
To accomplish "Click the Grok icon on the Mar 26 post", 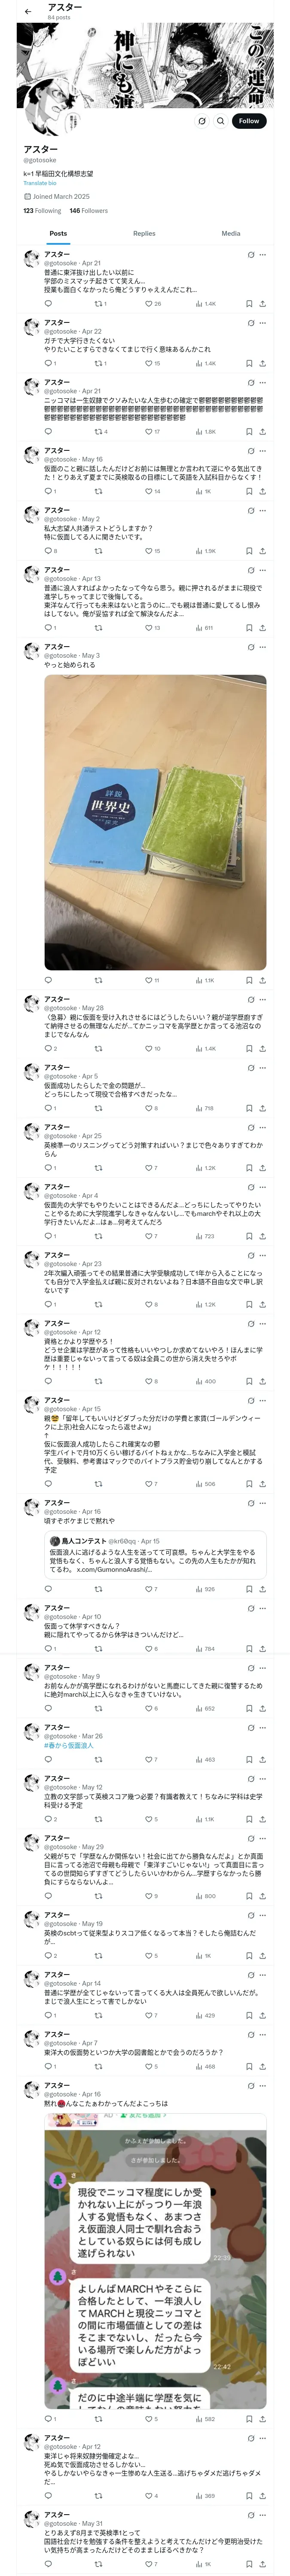I will point(250,1727).
